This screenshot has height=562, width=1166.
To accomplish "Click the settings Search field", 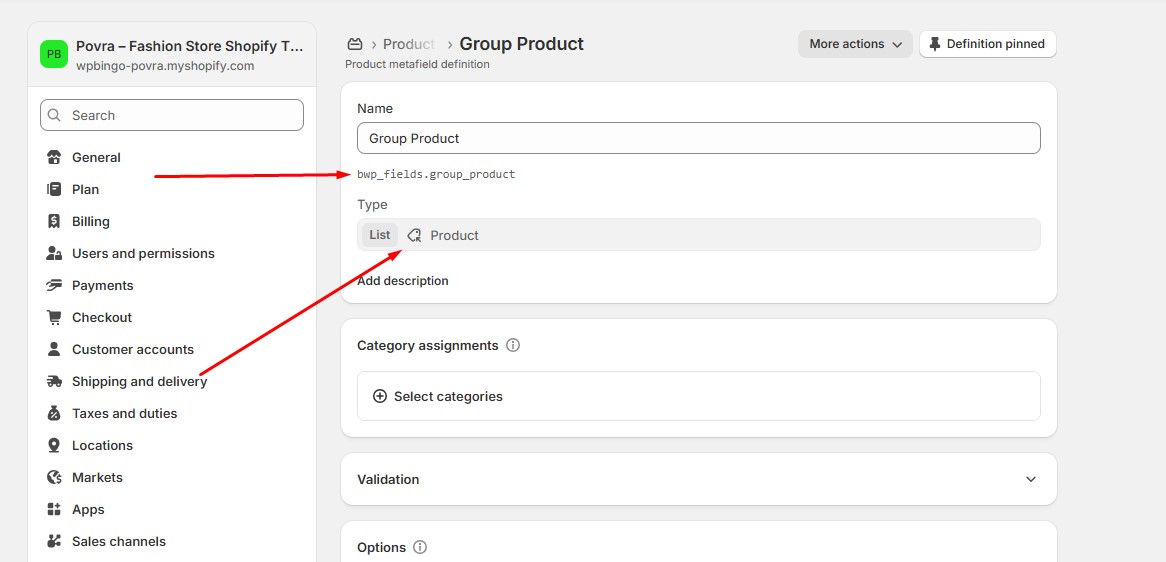I will (x=172, y=115).
